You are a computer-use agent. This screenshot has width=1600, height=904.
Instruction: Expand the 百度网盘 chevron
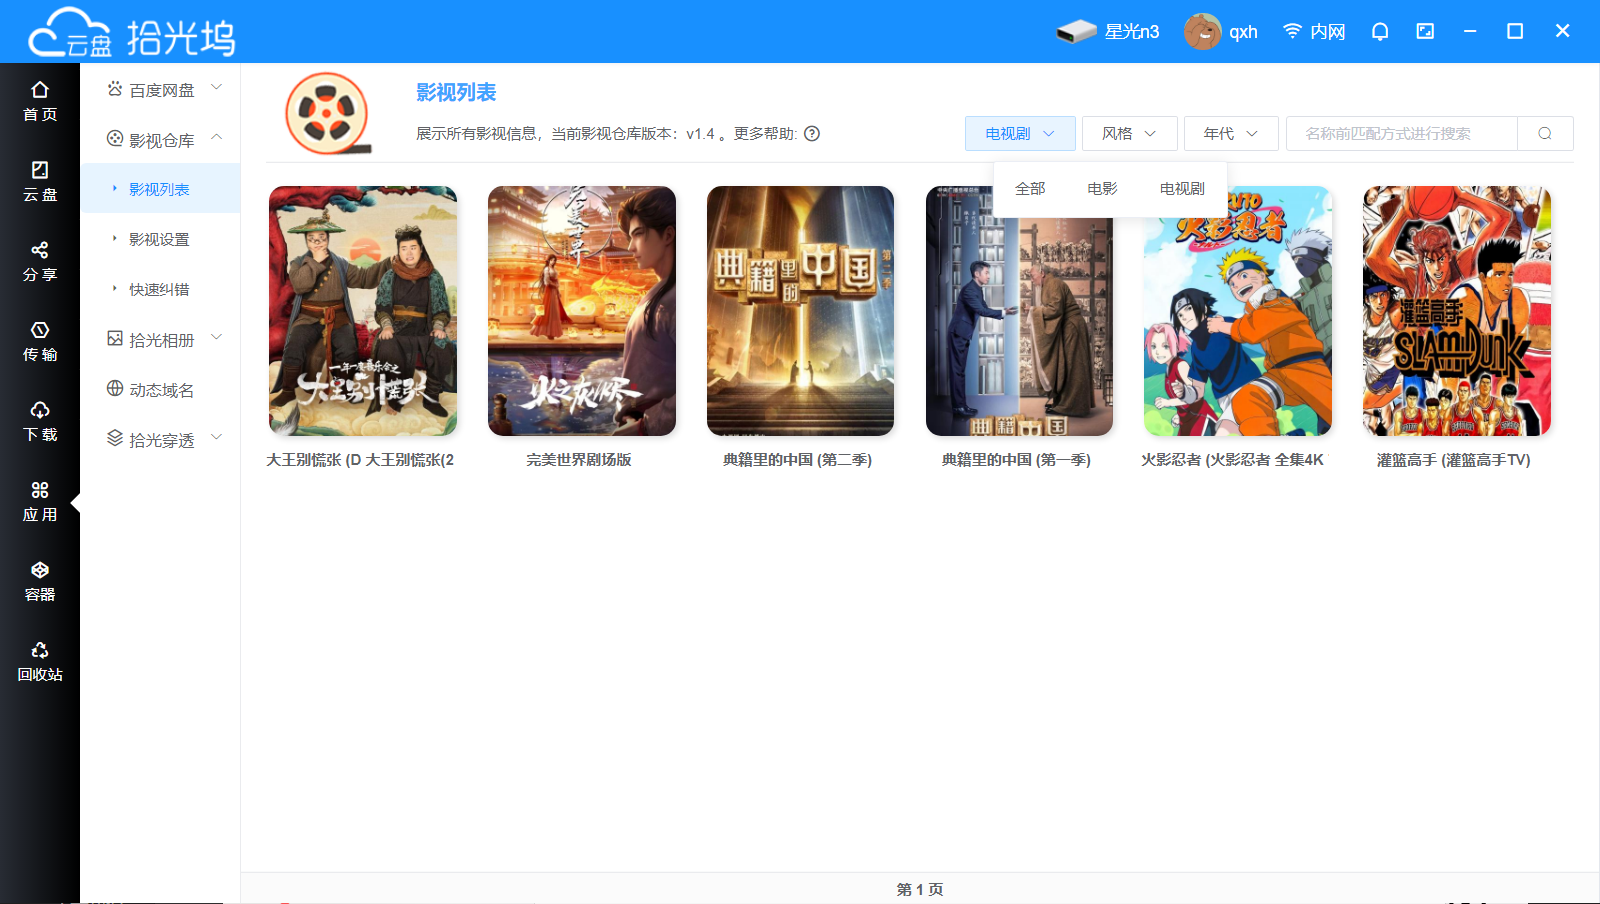[x=217, y=88]
